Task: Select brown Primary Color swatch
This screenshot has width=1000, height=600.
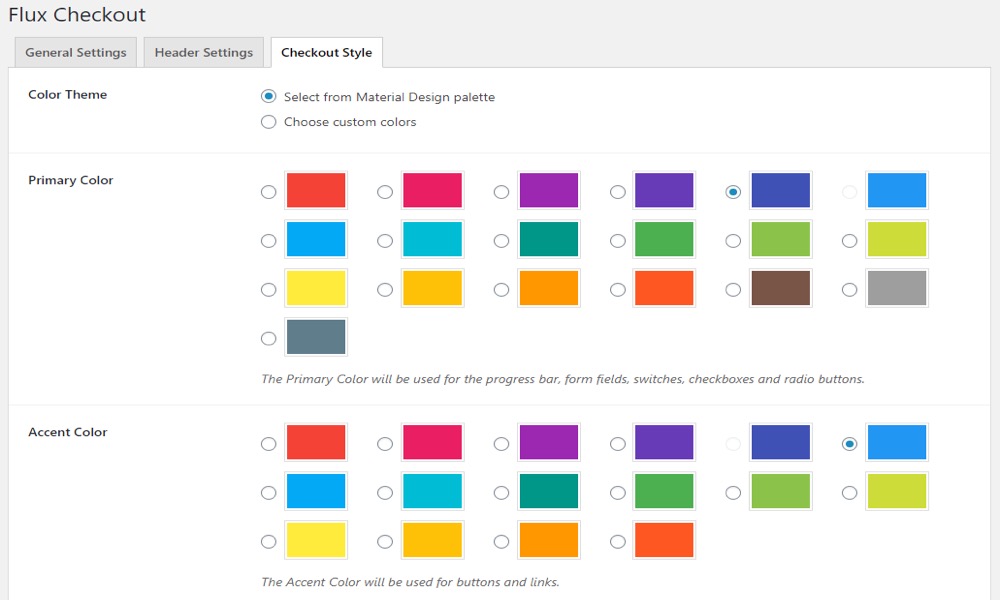Action: [781, 288]
